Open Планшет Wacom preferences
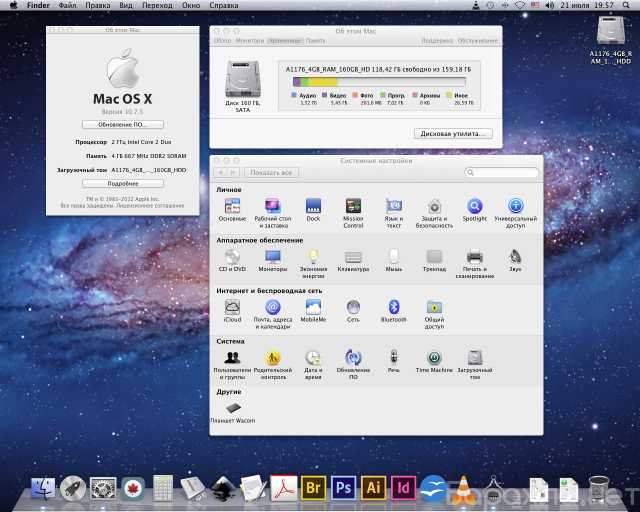Screen dimensions: 640x512 pyautogui.click(x=233, y=412)
